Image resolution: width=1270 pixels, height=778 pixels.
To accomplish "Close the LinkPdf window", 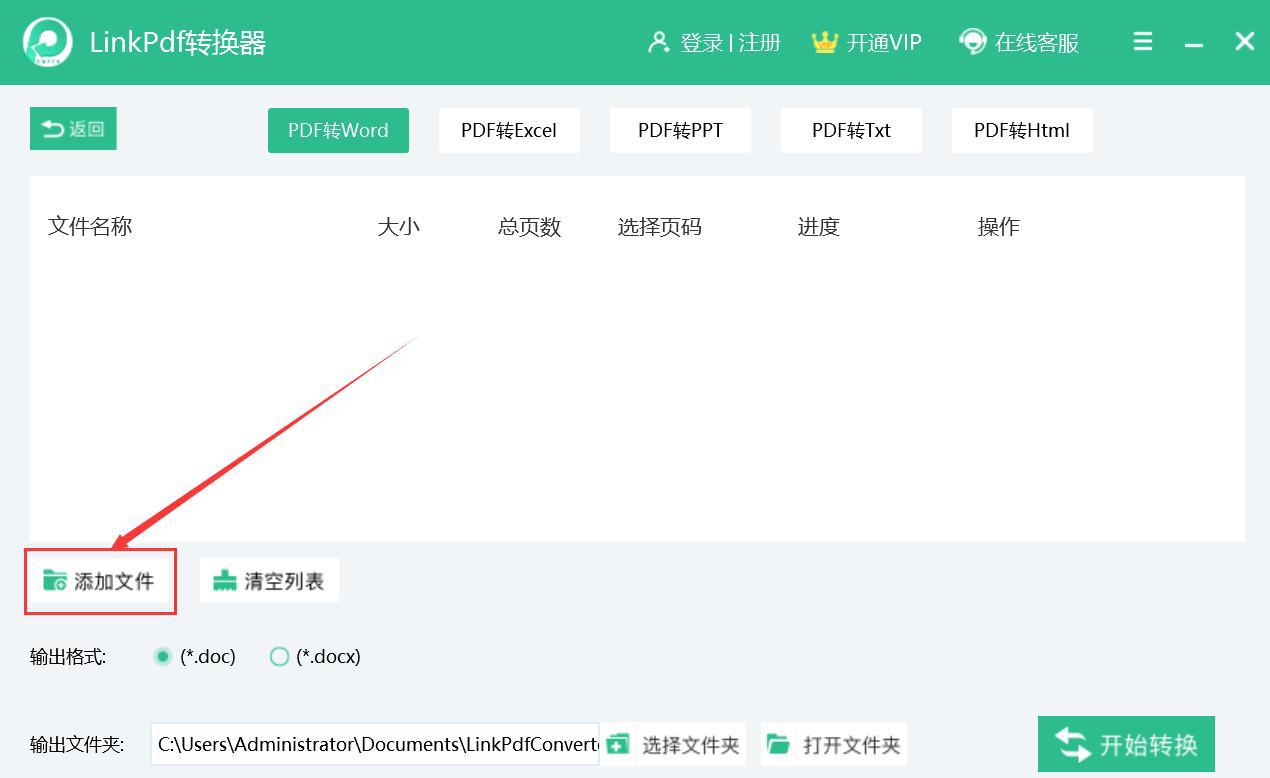I will pos(1244,41).
